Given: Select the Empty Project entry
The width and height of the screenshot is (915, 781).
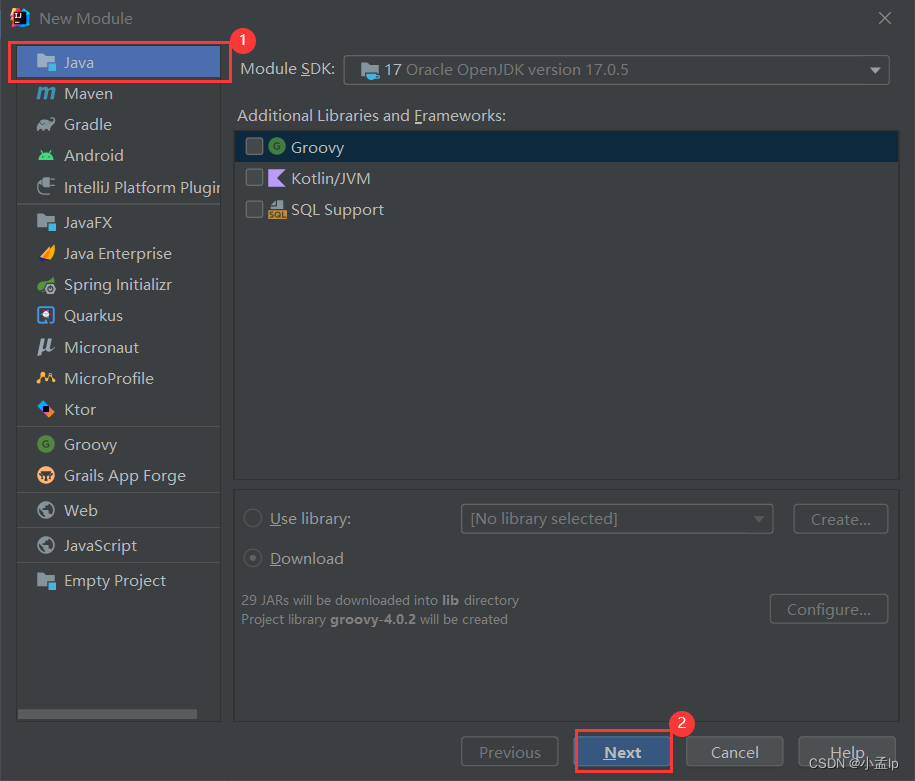Looking at the screenshot, I should coord(118,581).
